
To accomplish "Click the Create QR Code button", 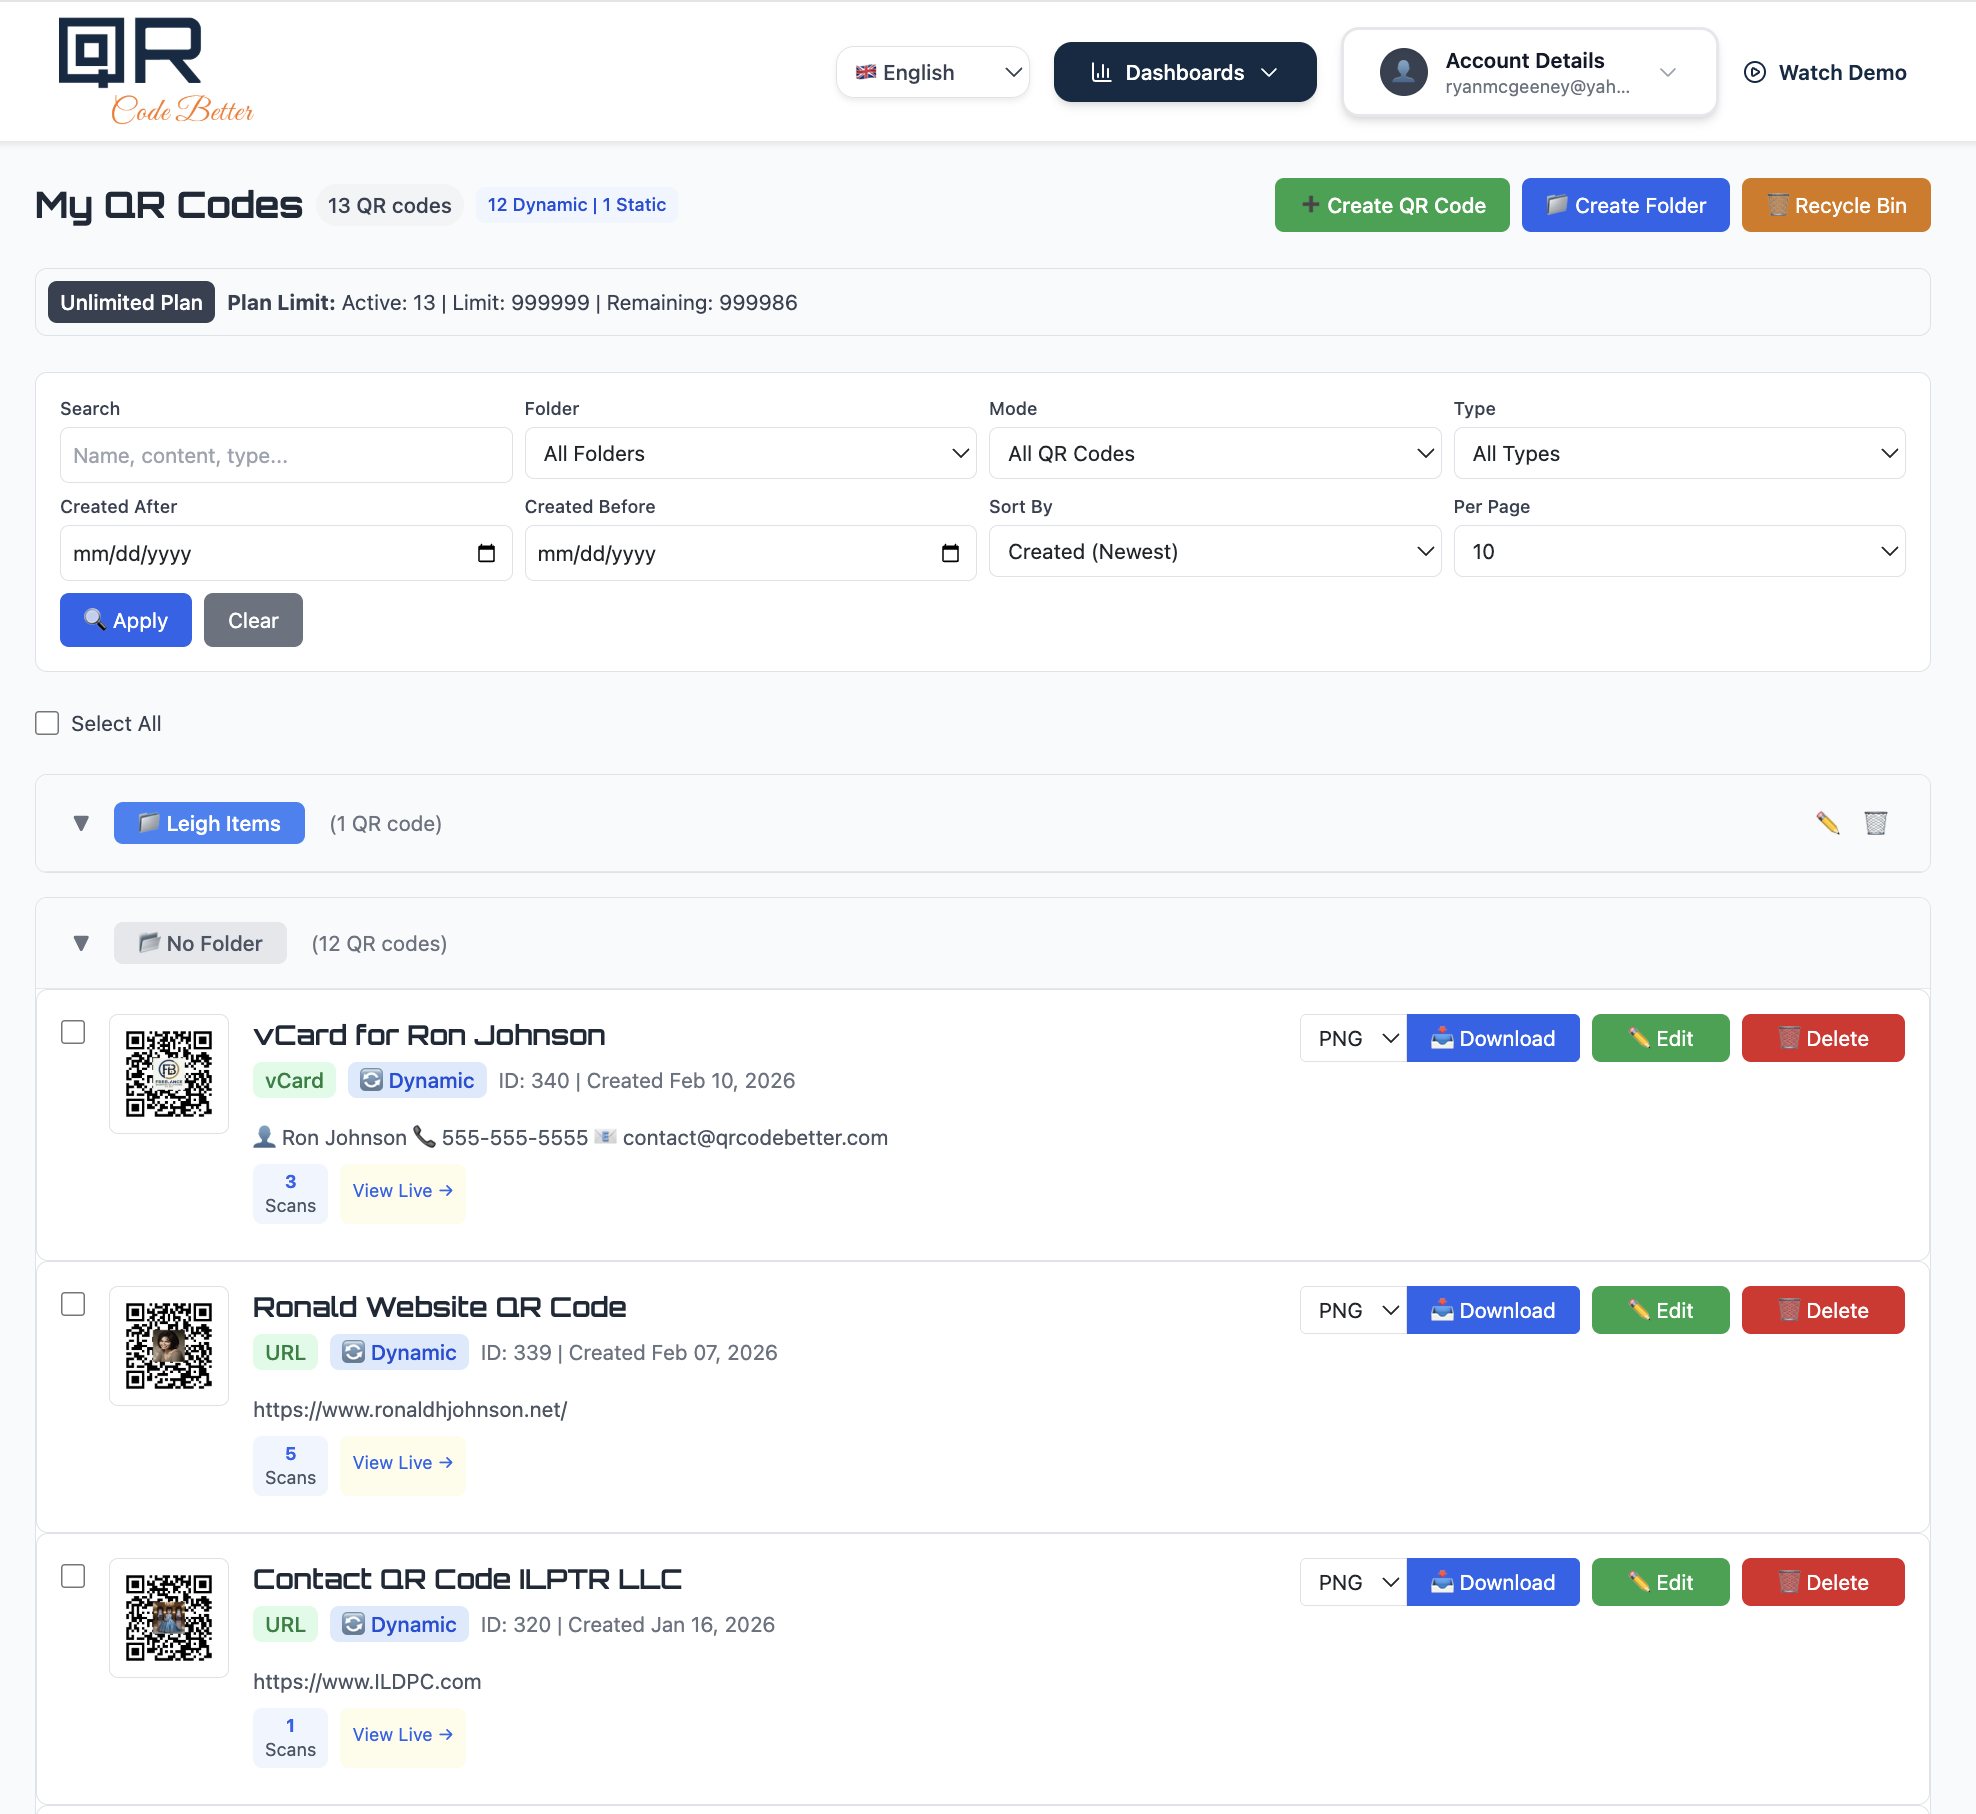I will coord(1392,205).
